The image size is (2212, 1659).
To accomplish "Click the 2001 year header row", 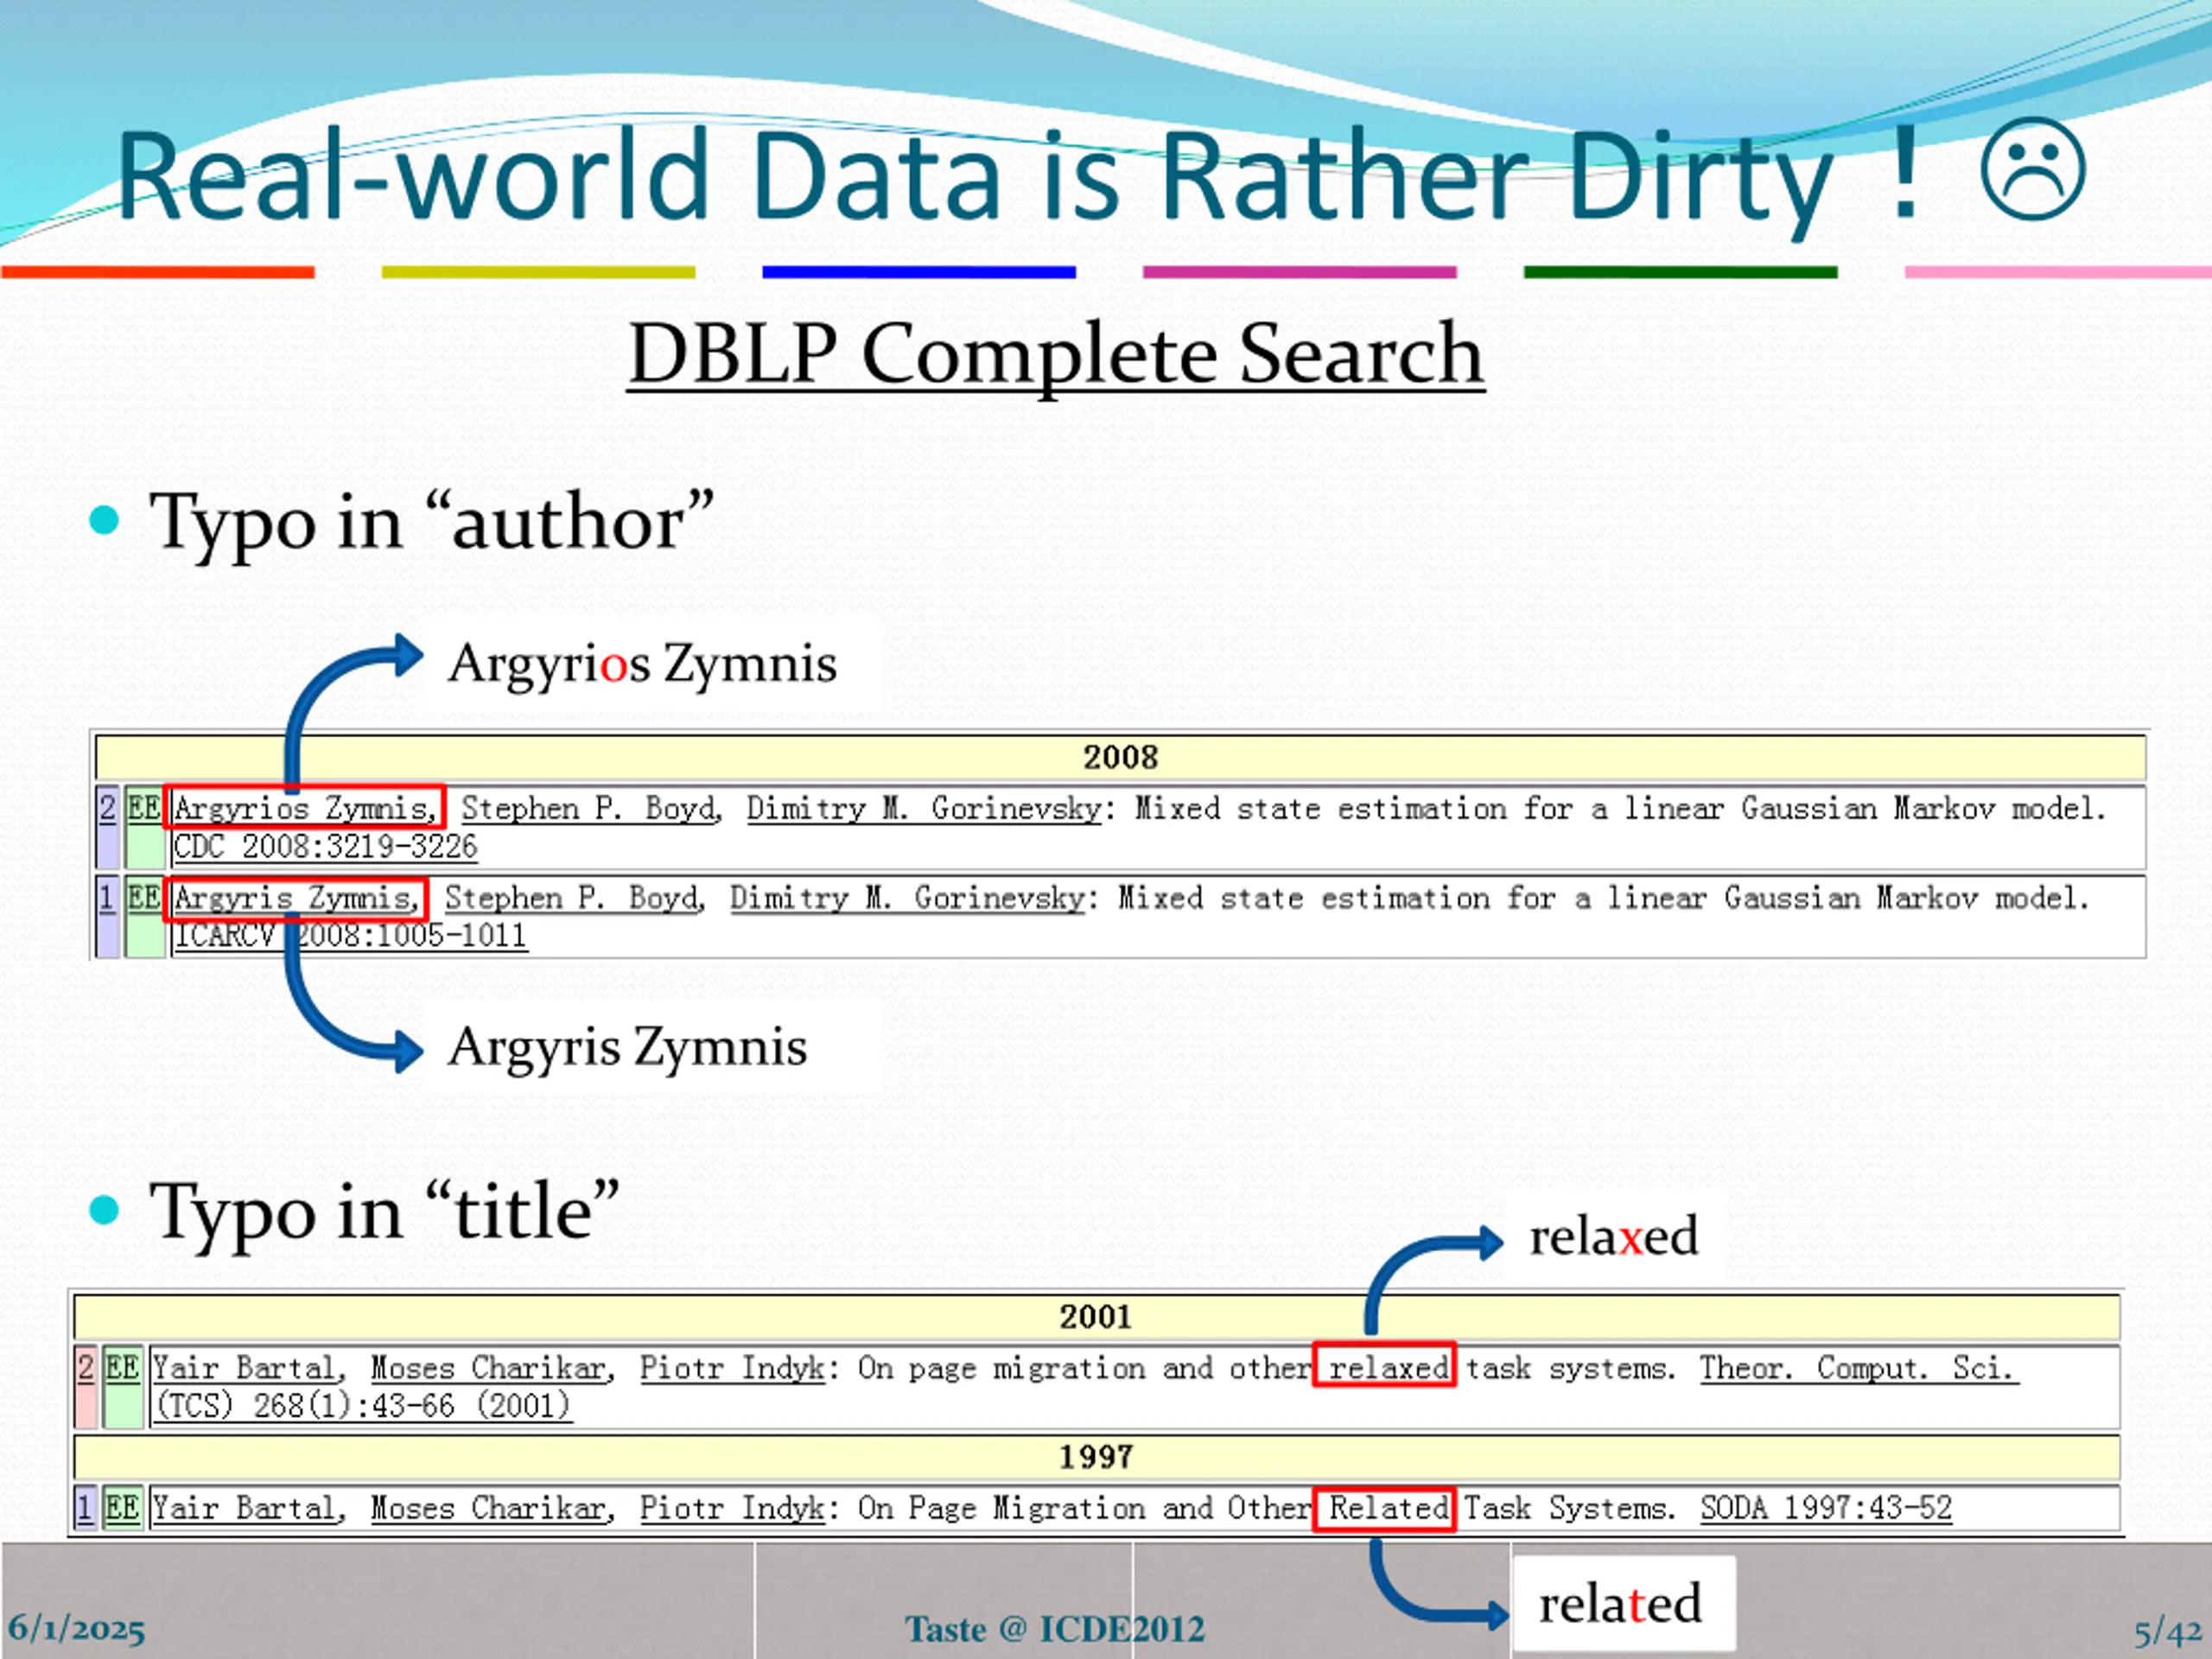I will coord(1096,1316).
